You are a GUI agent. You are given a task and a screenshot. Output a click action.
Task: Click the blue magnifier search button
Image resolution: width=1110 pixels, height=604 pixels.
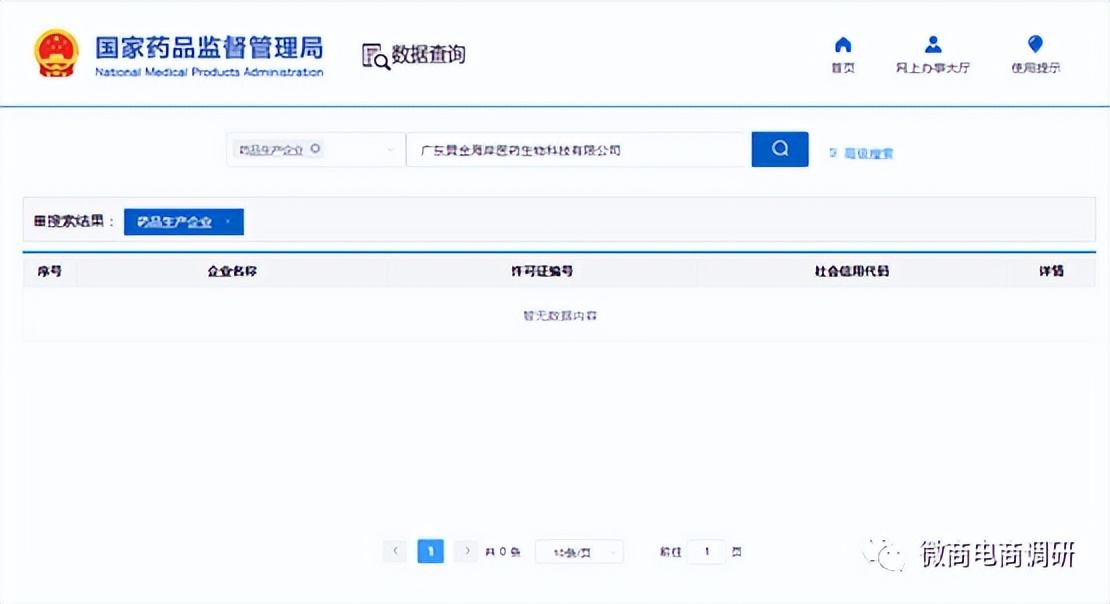pos(779,148)
